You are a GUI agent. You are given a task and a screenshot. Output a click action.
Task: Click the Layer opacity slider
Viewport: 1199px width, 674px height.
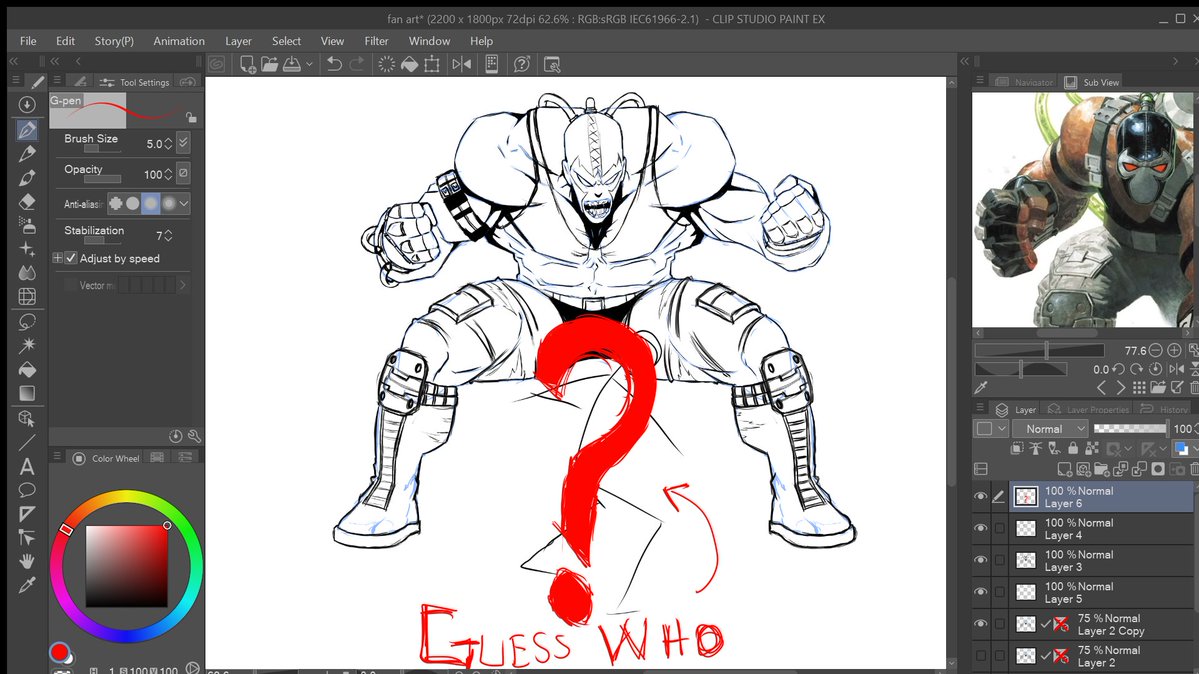pyautogui.click(x=1130, y=428)
